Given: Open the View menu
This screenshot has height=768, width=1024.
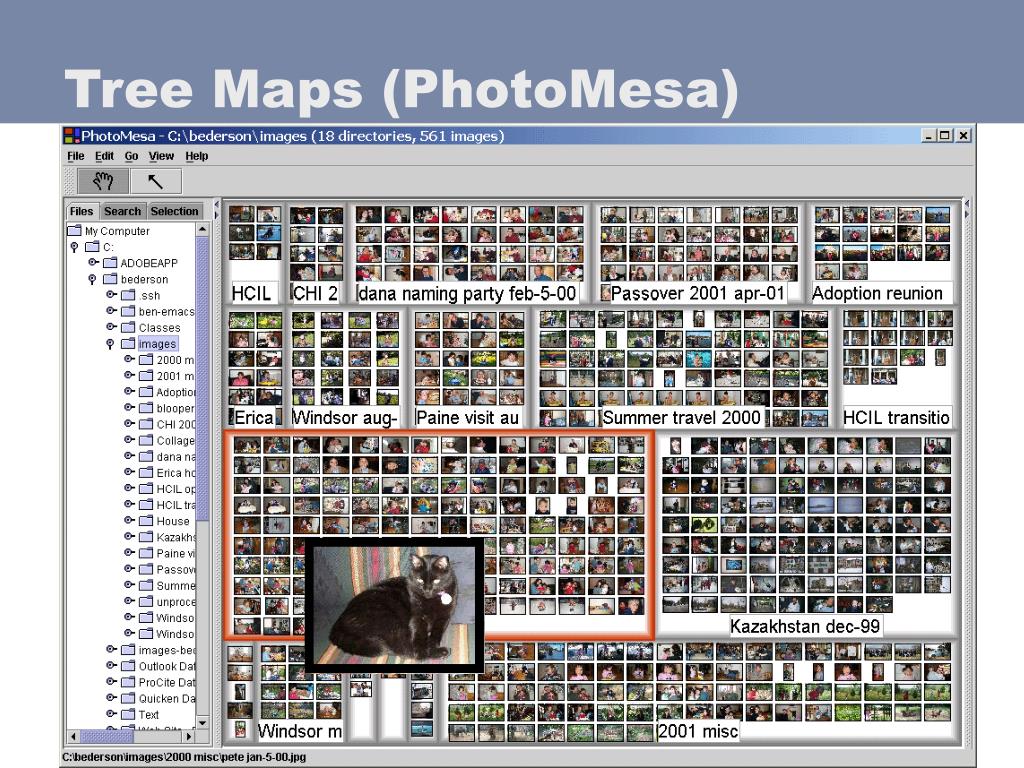Looking at the screenshot, I should coord(161,156).
